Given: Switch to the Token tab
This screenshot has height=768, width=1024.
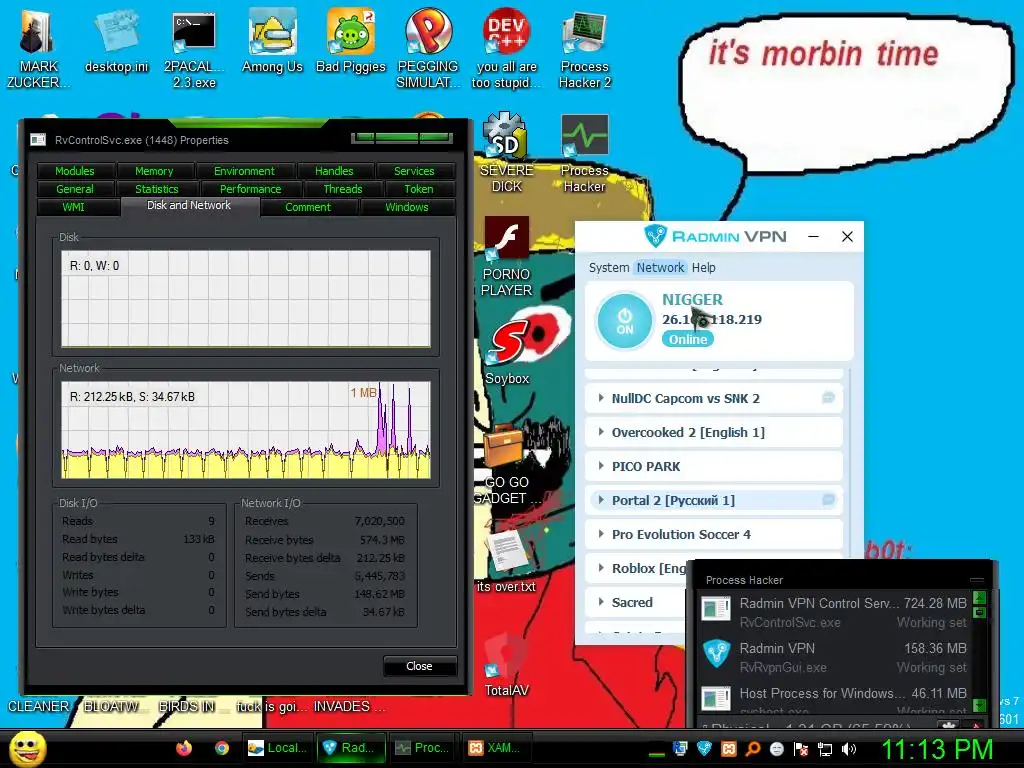Looking at the screenshot, I should pyautogui.click(x=419, y=189).
